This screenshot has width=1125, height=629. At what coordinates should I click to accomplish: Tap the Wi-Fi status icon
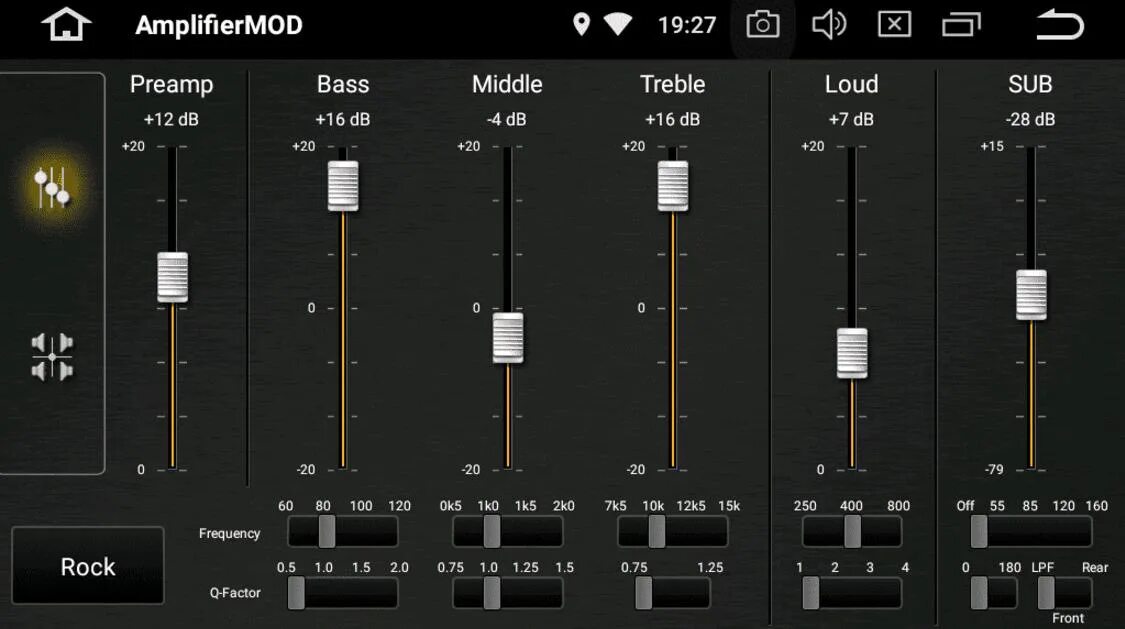pos(617,24)
